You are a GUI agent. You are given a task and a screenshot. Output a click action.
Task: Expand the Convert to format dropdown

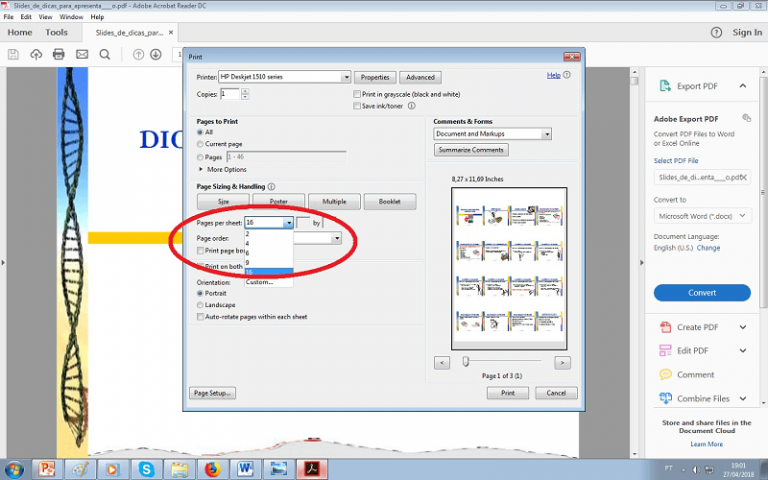741,216
